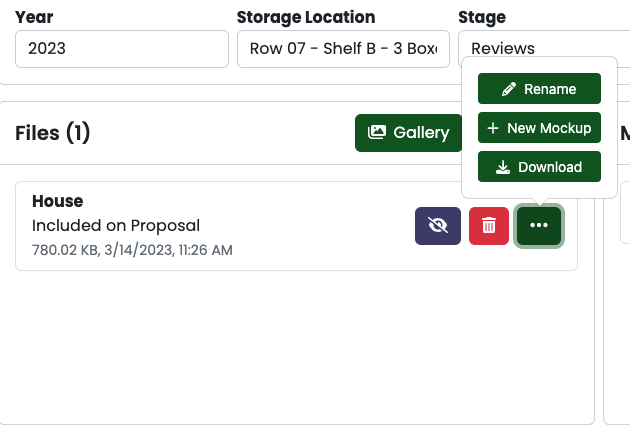The height and width of the screenshot is (430, 630).
Task: Toggle the crossed-out eye visibility button
Action: coord(438,226)
